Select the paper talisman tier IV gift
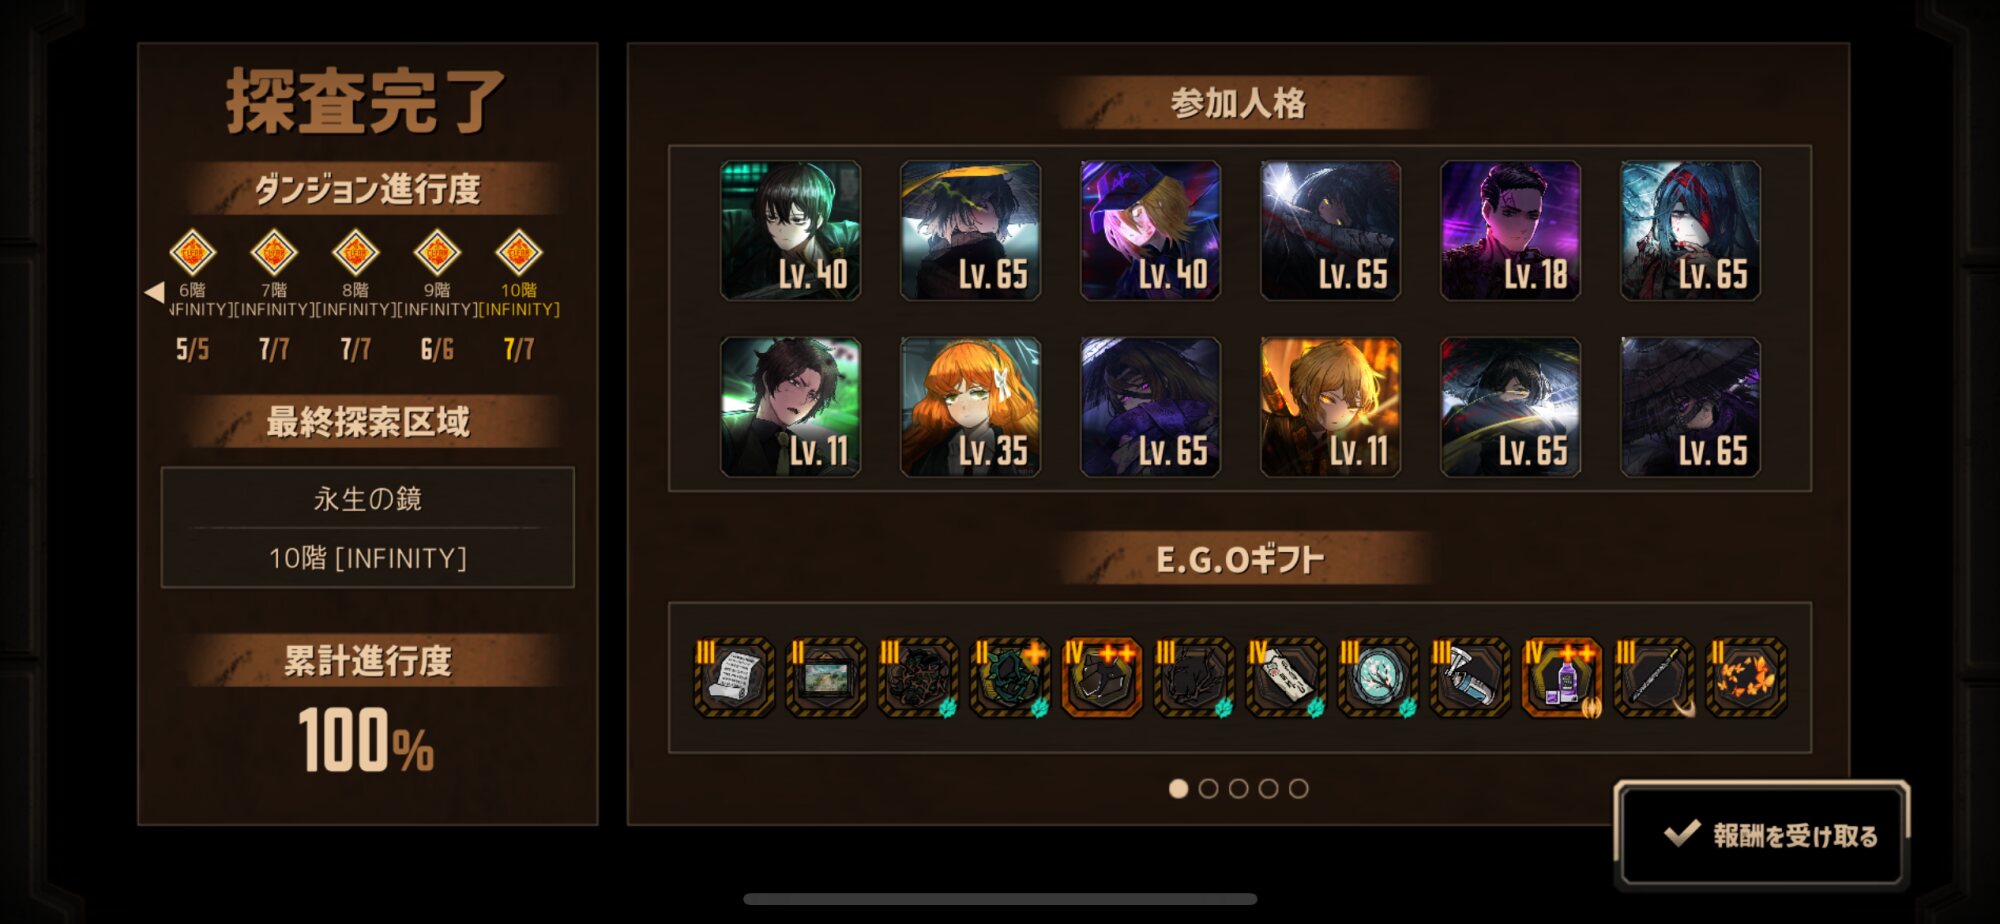 [1286, 677]
